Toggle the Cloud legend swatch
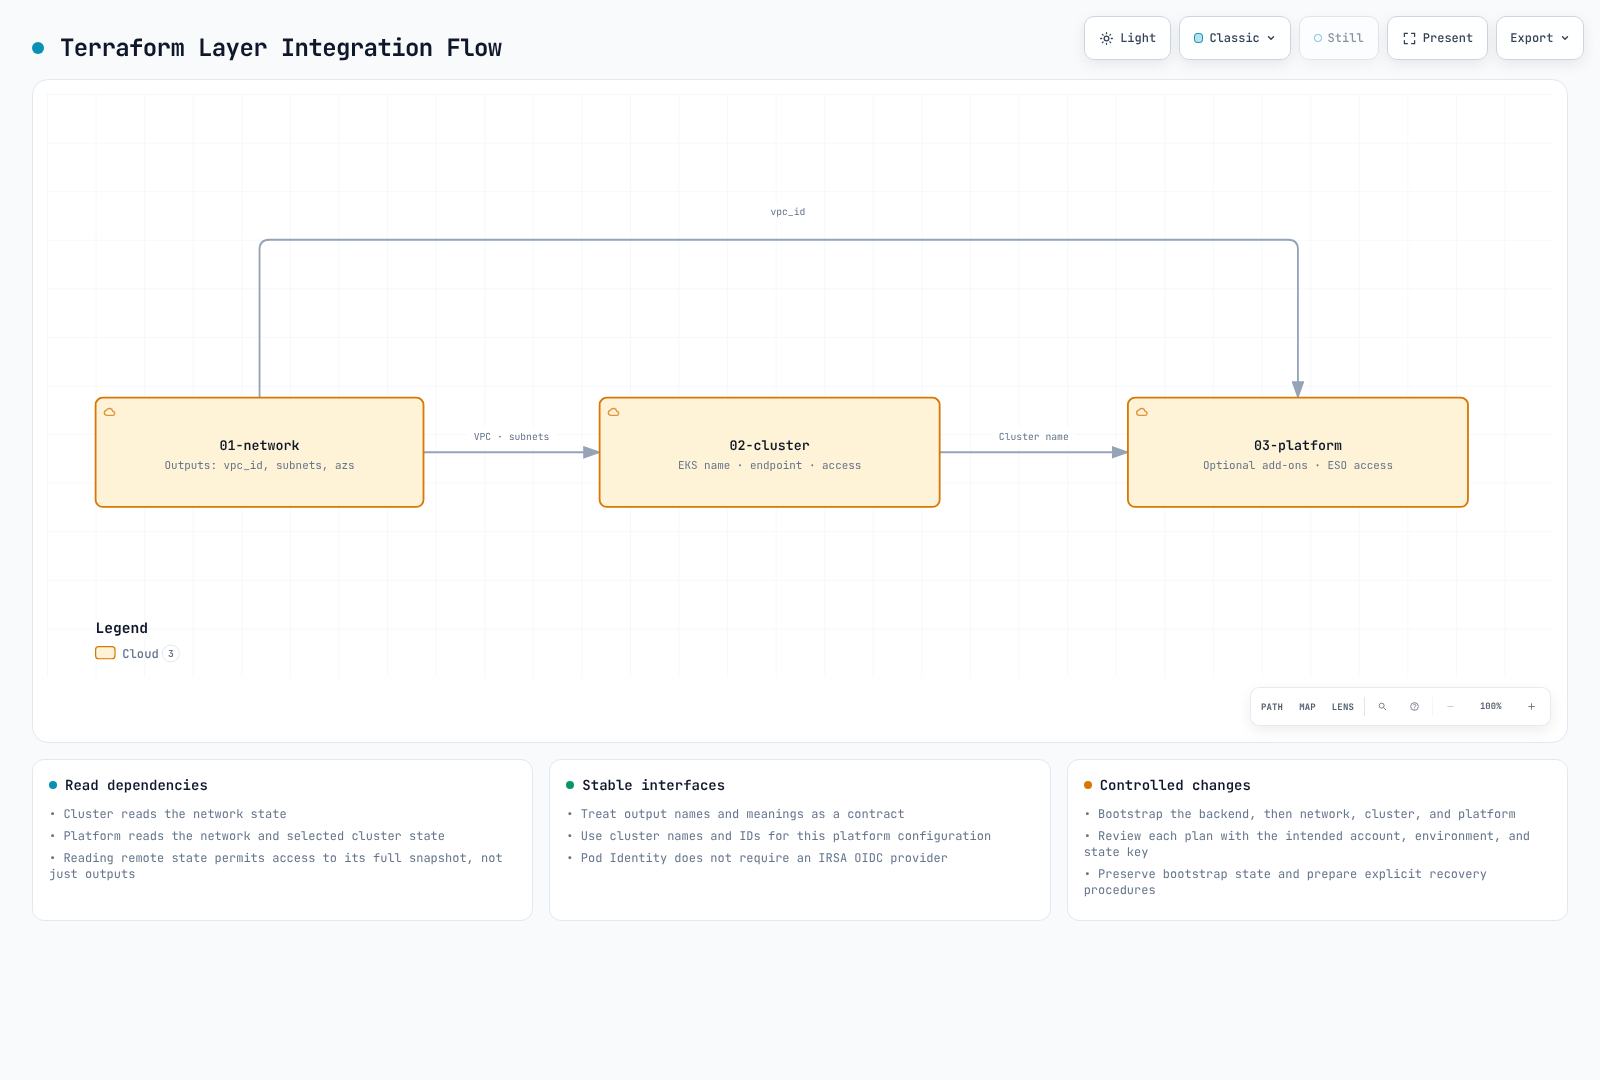 (x=106, y=653)
